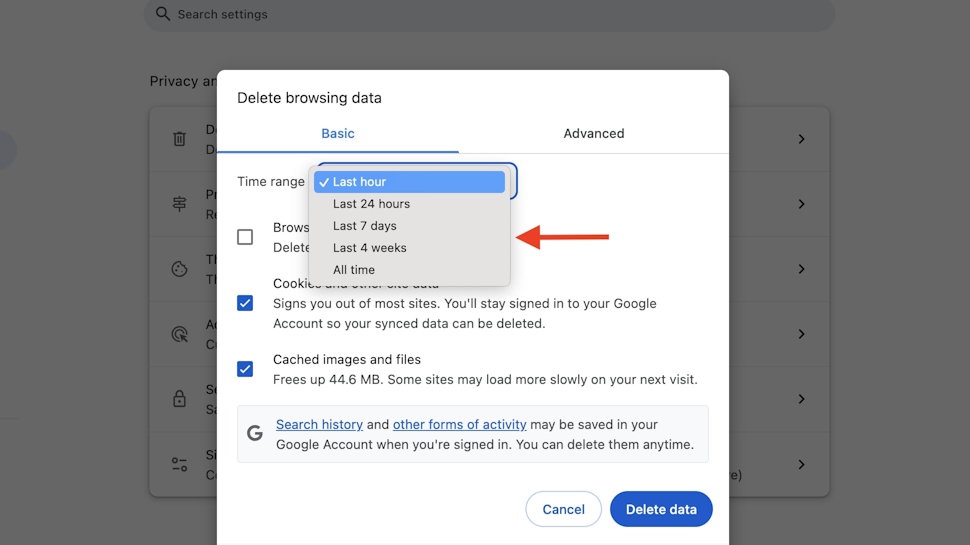Choose Last 24 hours from dropdown
The image size is (970, 545).
pos(410,204)
